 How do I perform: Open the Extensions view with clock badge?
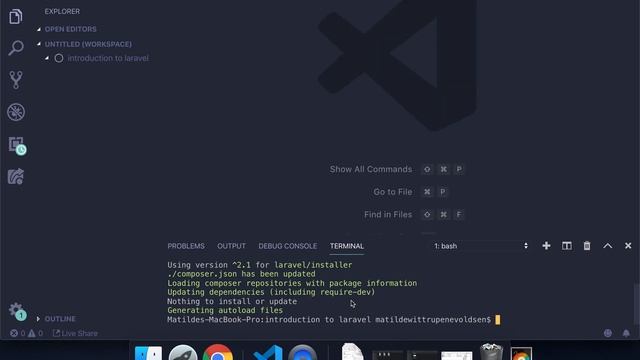[17, 145]
